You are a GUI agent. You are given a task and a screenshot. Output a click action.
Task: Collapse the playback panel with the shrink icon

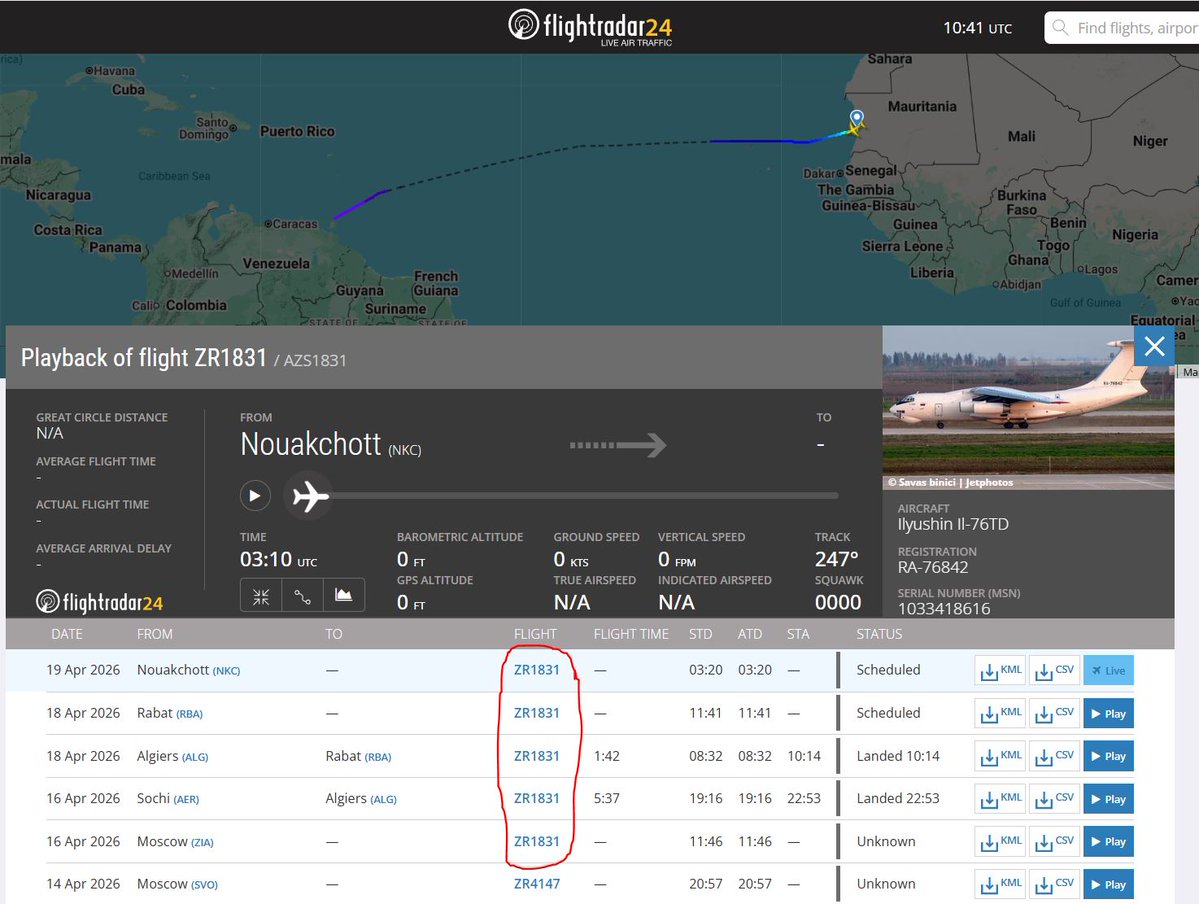pyautogui.click(x=260, y=596)
